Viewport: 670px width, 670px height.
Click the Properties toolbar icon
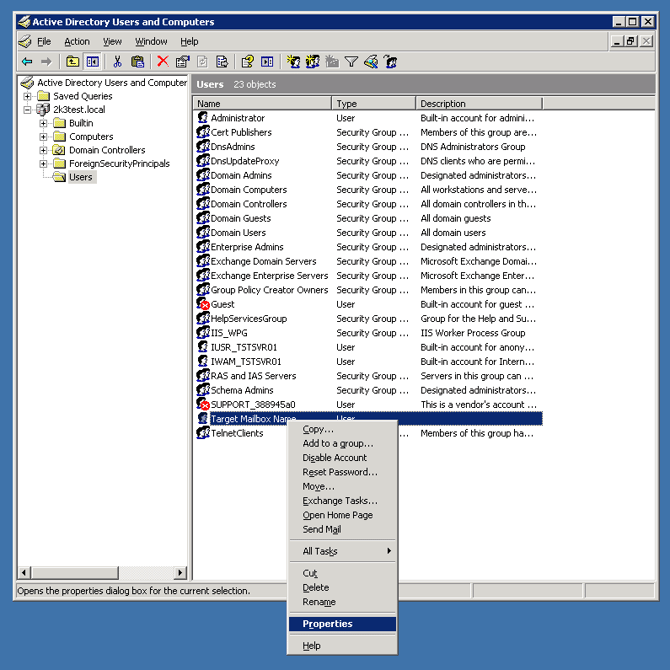pos(182,62)
